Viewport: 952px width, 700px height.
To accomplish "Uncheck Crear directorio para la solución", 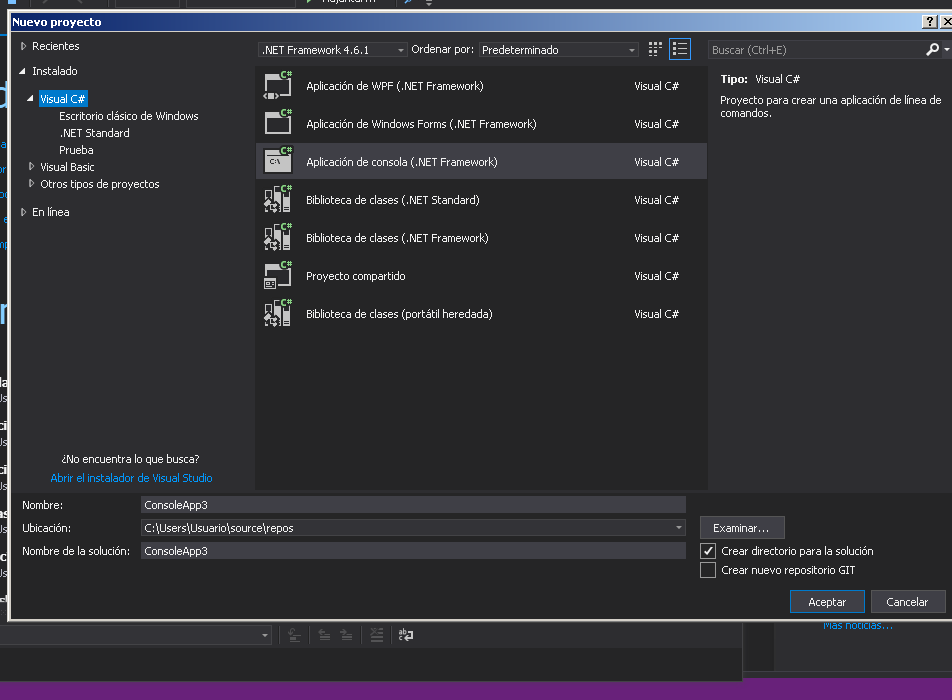I will click(x=708, y=551).
